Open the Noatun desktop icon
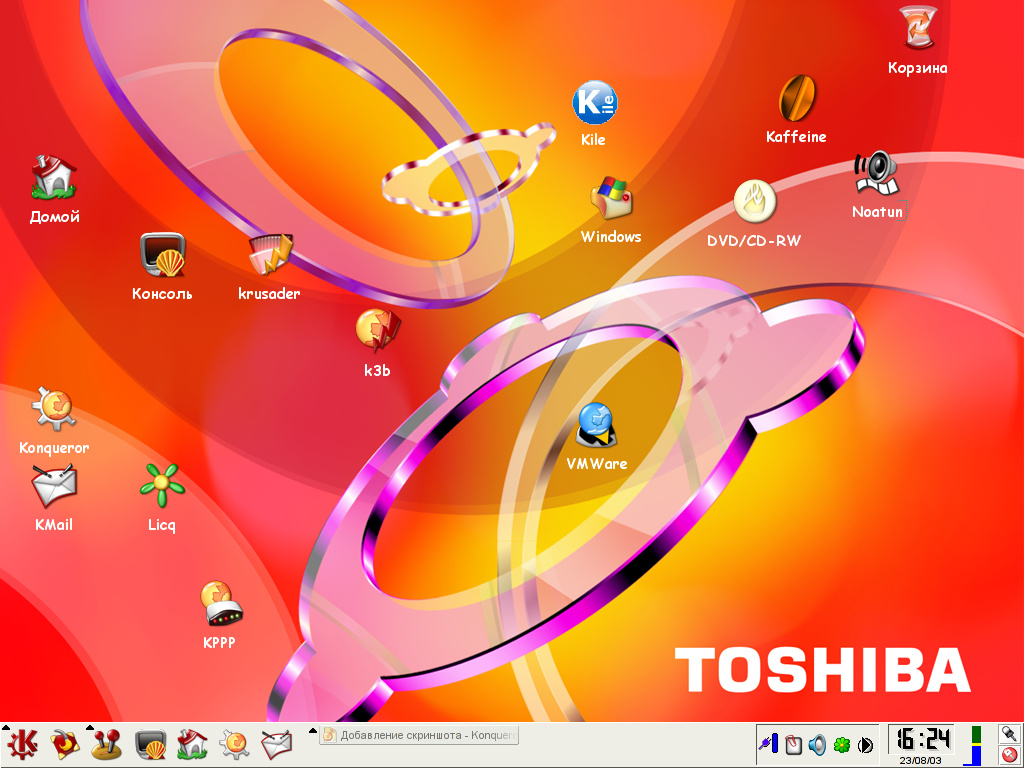This screenshot has width=1024, height=768. tap(877, 175)
